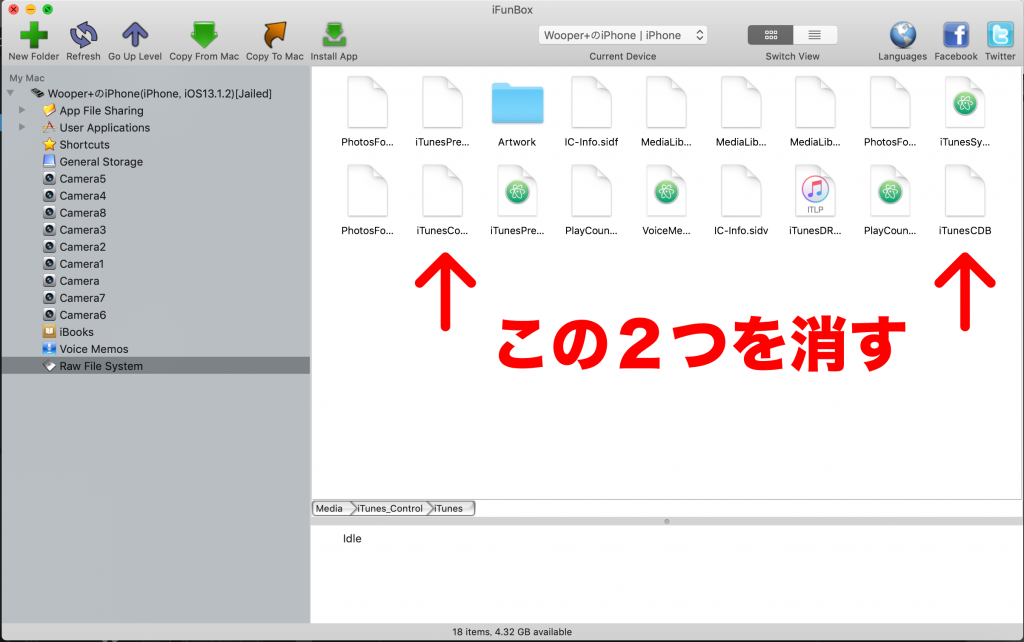Click the Copy To Mac icon

[274, 35]
